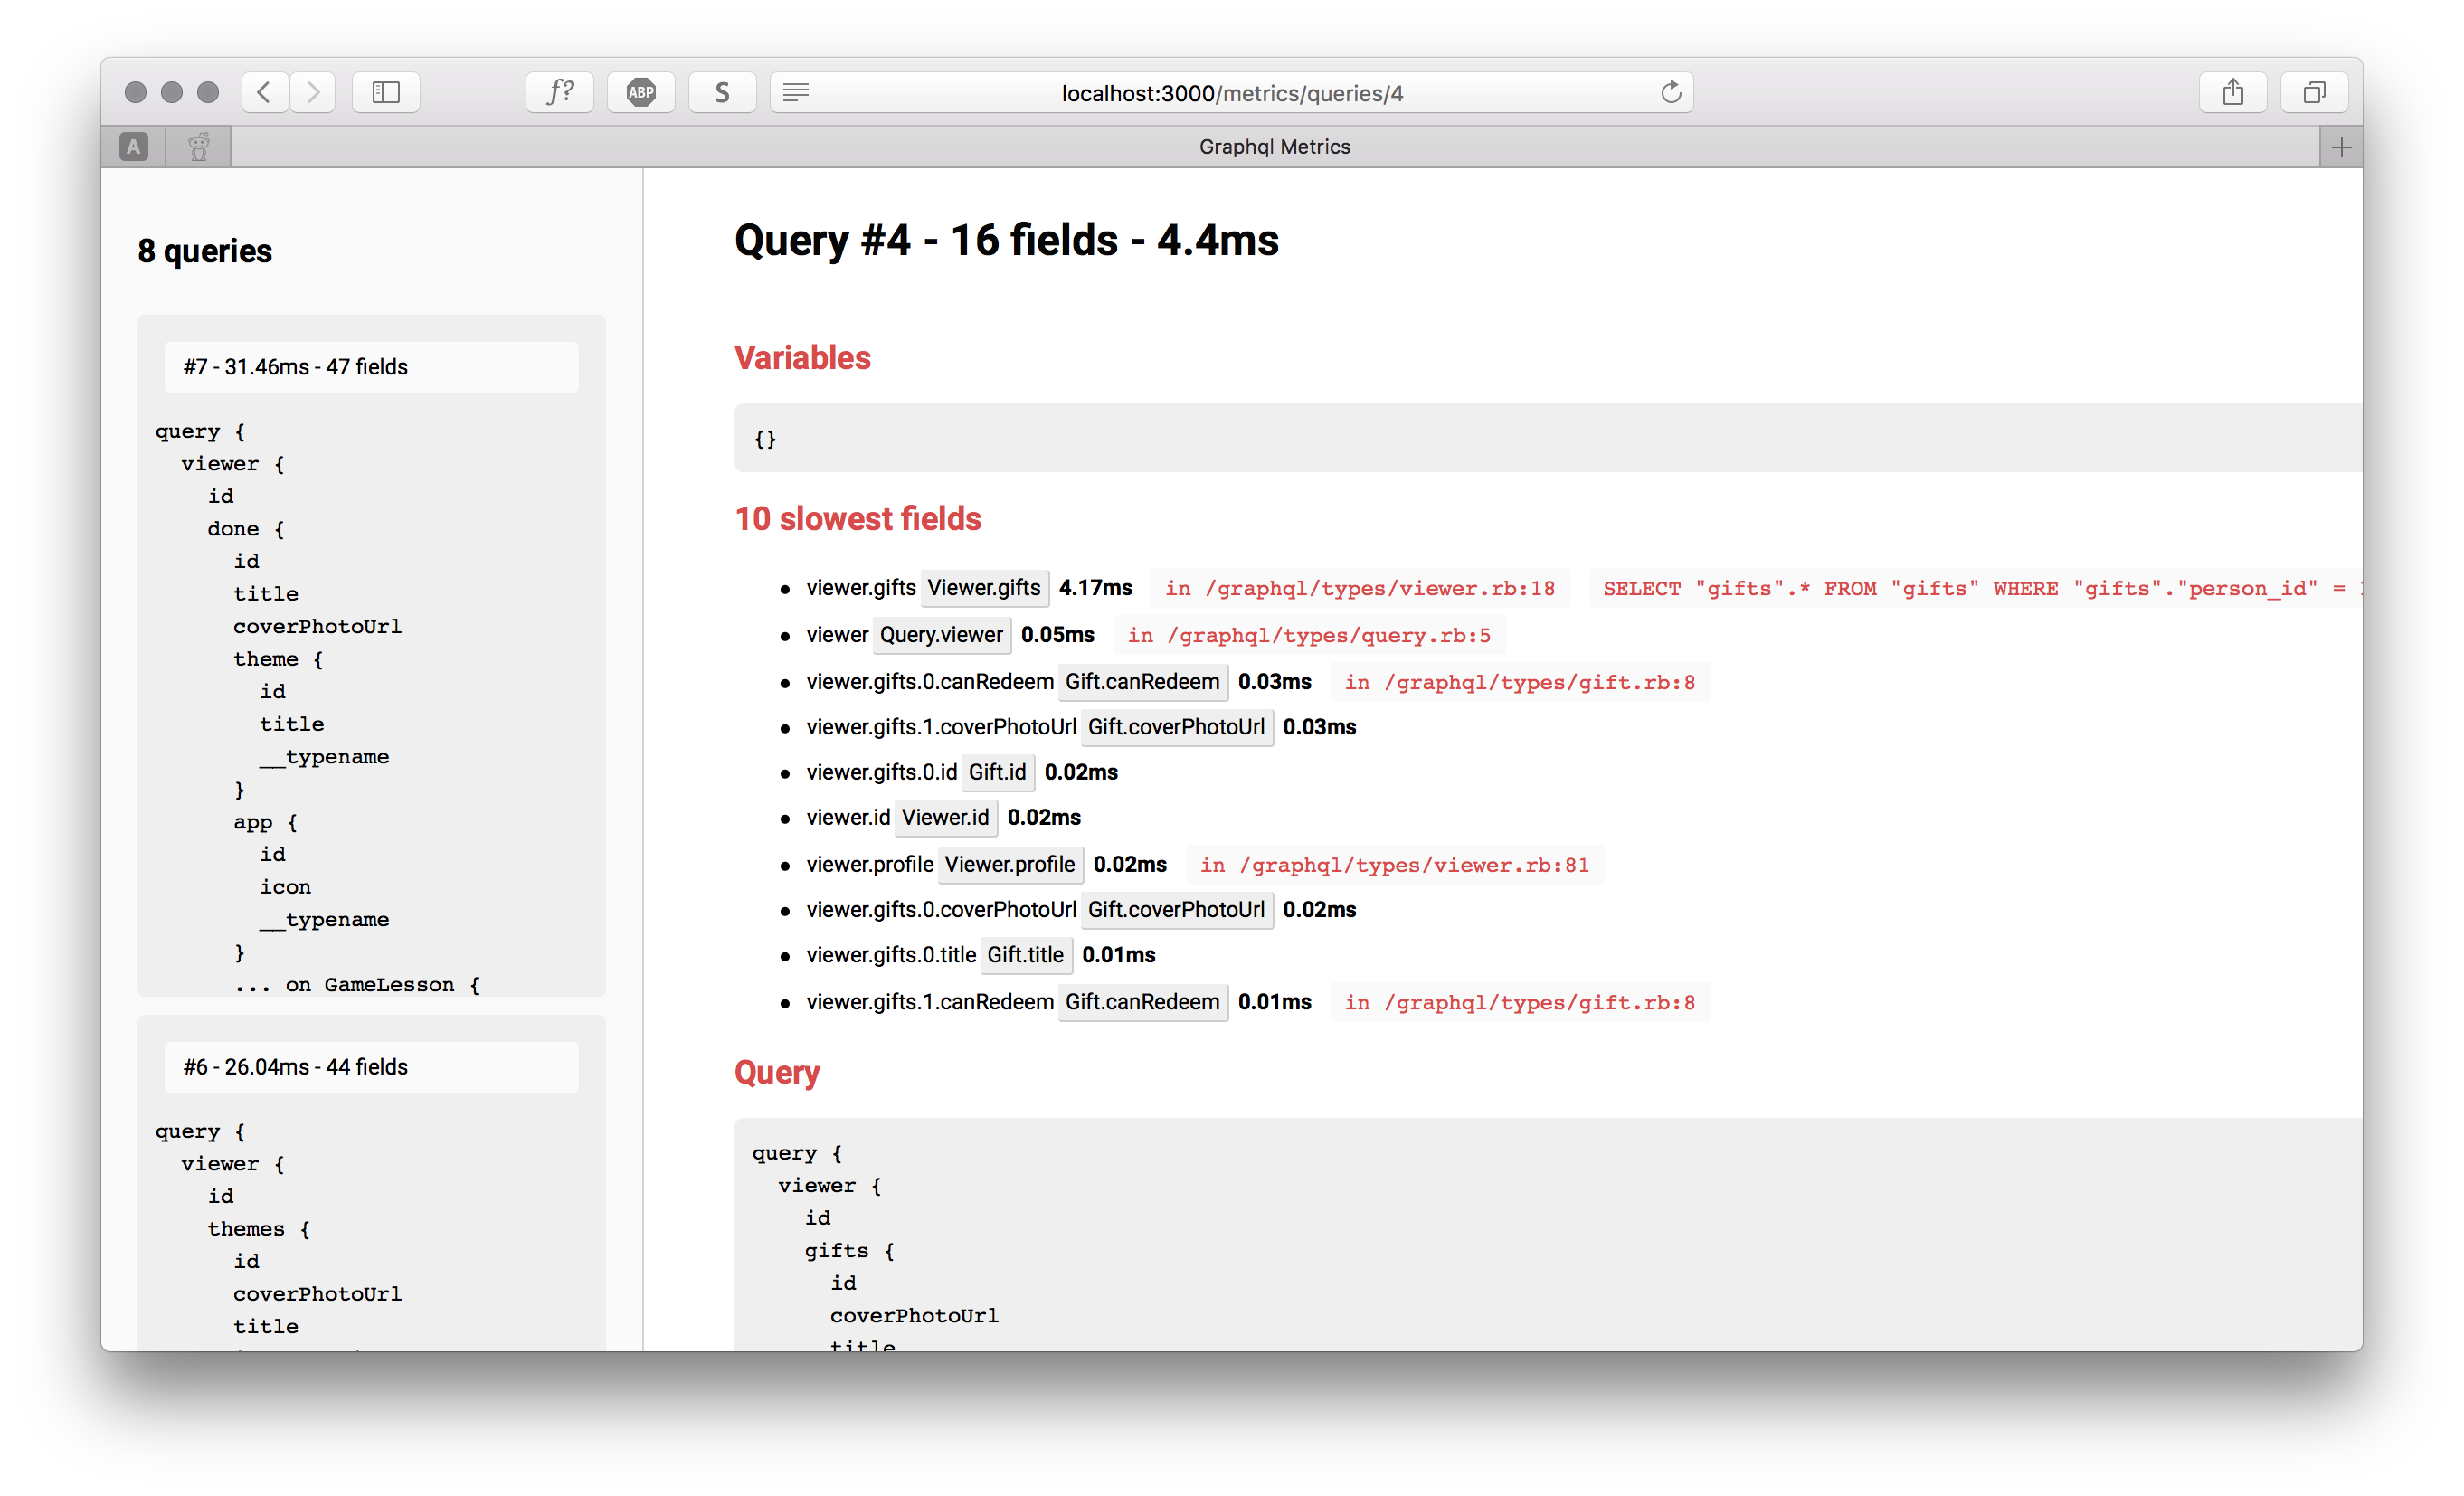Image resolution: width=2464 pixels, height=1496 pixels.
Task: Show all tabs overview icon
Action: 2314,93
